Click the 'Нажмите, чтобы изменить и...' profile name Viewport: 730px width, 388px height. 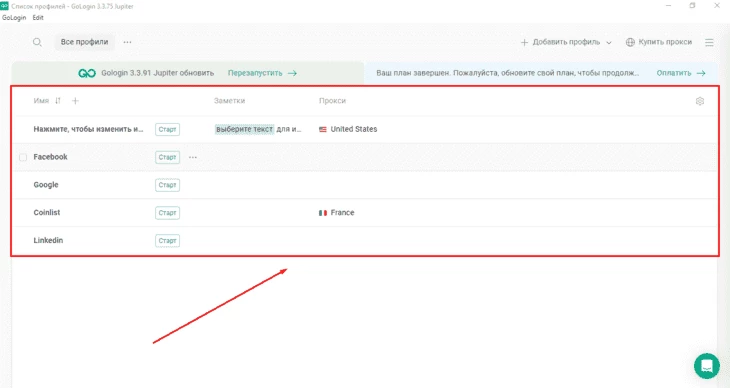[88, 129]
